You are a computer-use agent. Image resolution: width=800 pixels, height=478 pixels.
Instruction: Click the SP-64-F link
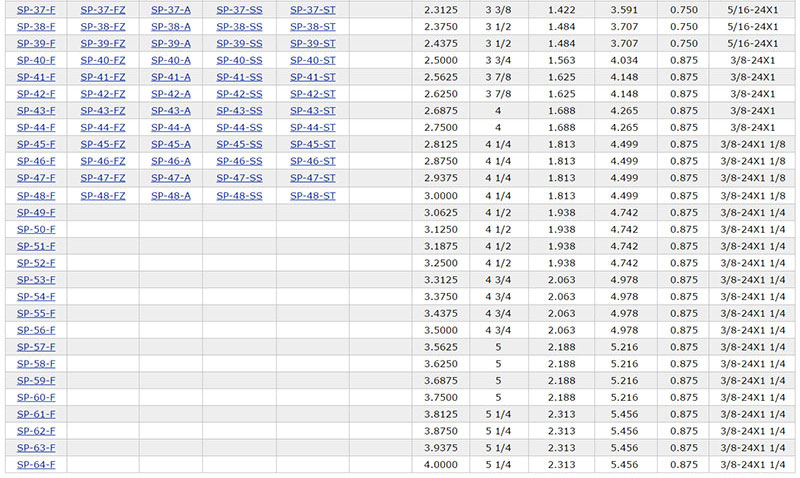[x=36, y=464]
